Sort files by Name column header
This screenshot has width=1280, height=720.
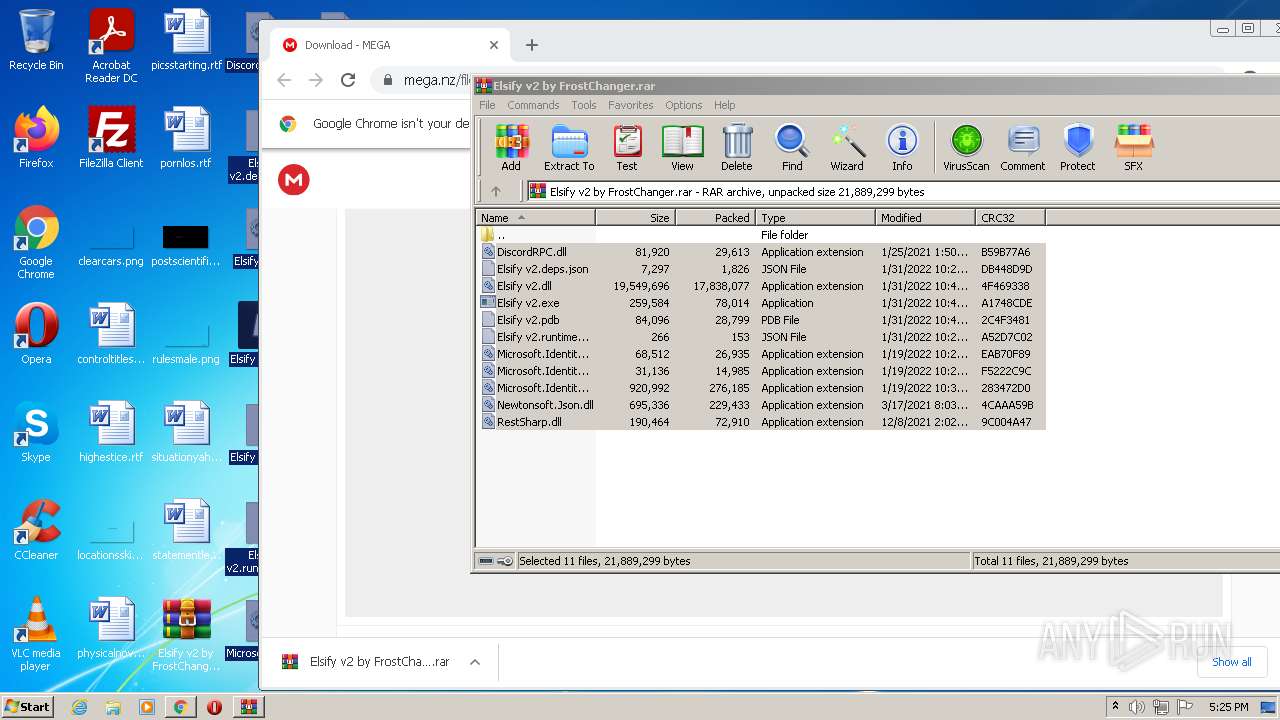535,217
